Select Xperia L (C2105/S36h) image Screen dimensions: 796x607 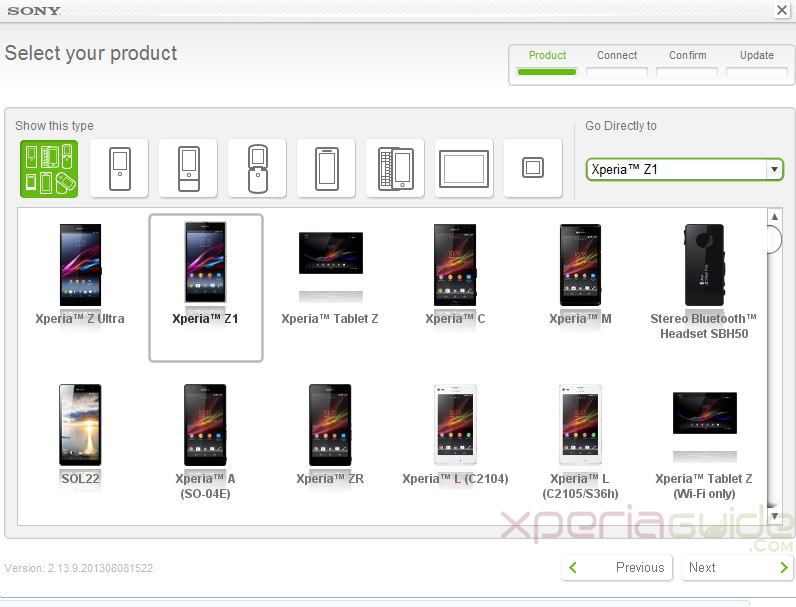(580, 425)
